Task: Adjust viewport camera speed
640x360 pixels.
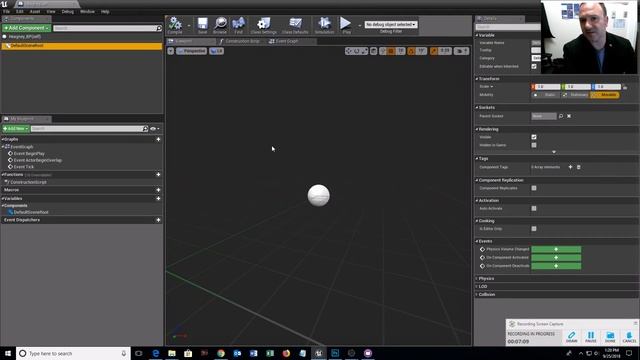Action: [462, 51]
